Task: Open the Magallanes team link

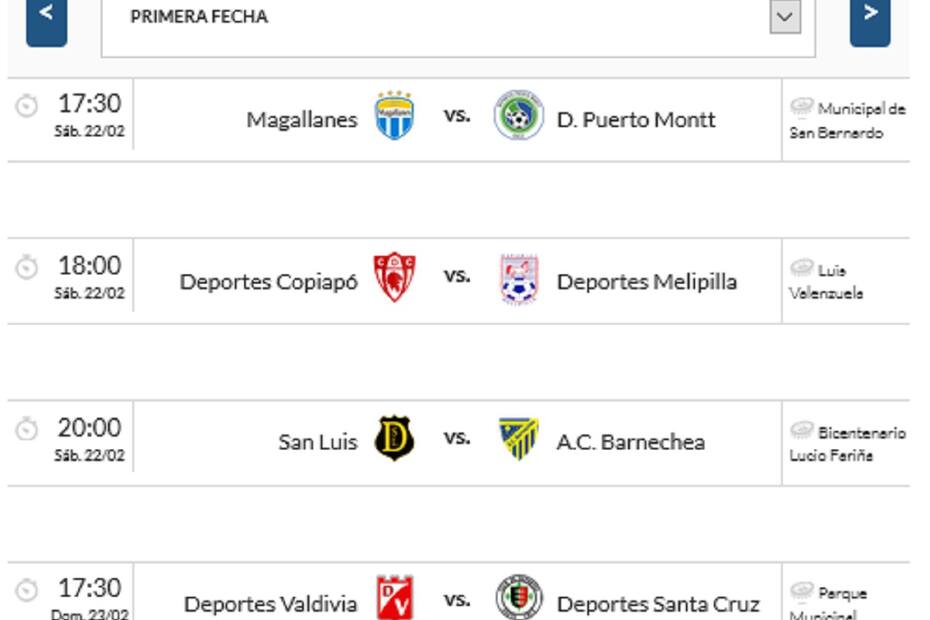Action: 301,120
